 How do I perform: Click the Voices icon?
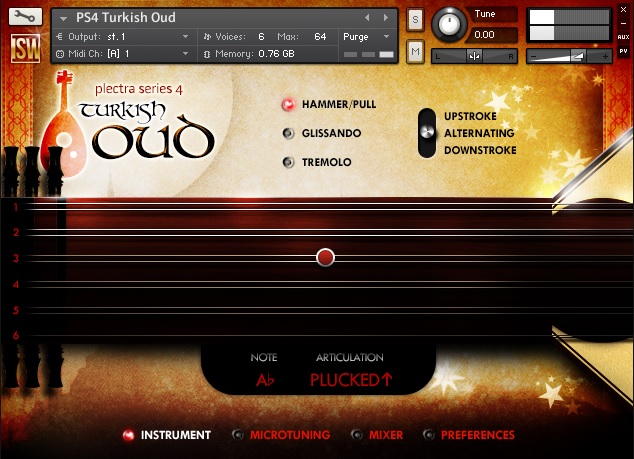point(207,37)
